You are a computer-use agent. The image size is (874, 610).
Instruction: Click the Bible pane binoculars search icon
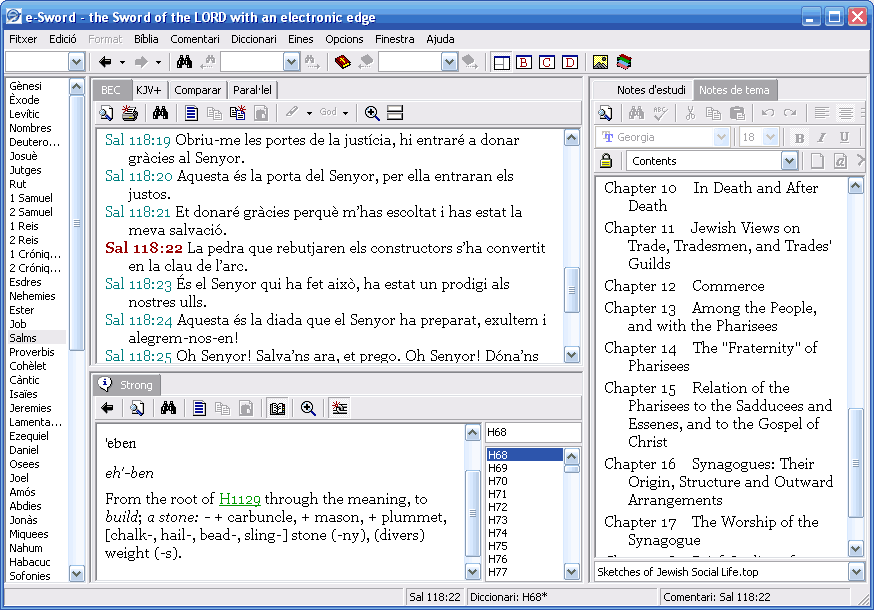tap(161, 113)
